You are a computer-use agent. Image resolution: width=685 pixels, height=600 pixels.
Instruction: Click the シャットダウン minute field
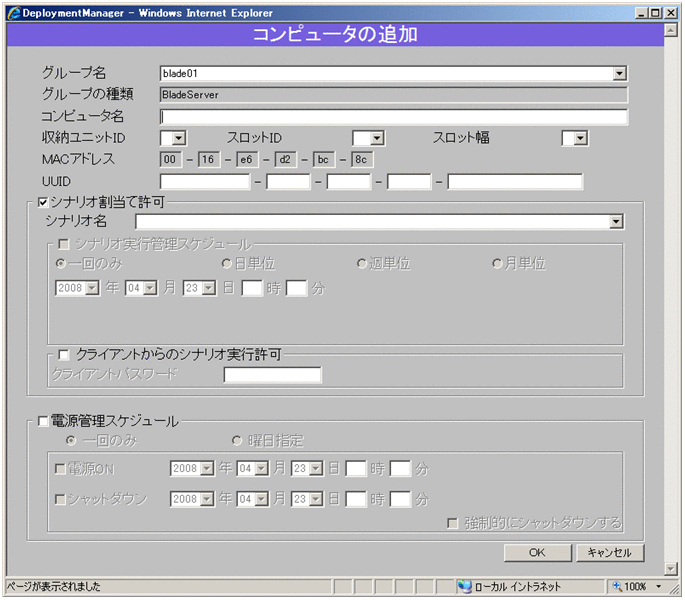401,499
